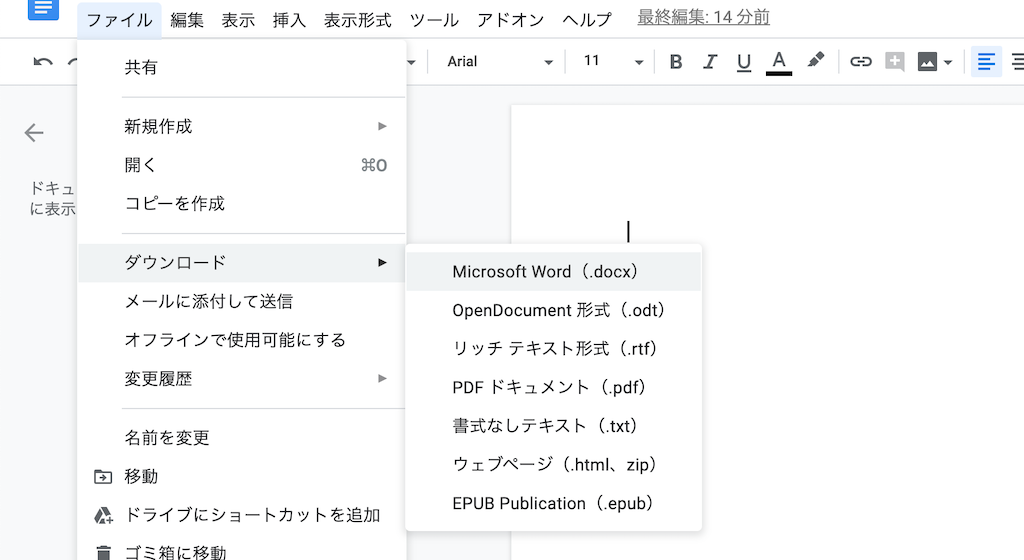Toggle underline formatting
This screenshot has width=1024, height=560.
744,63
